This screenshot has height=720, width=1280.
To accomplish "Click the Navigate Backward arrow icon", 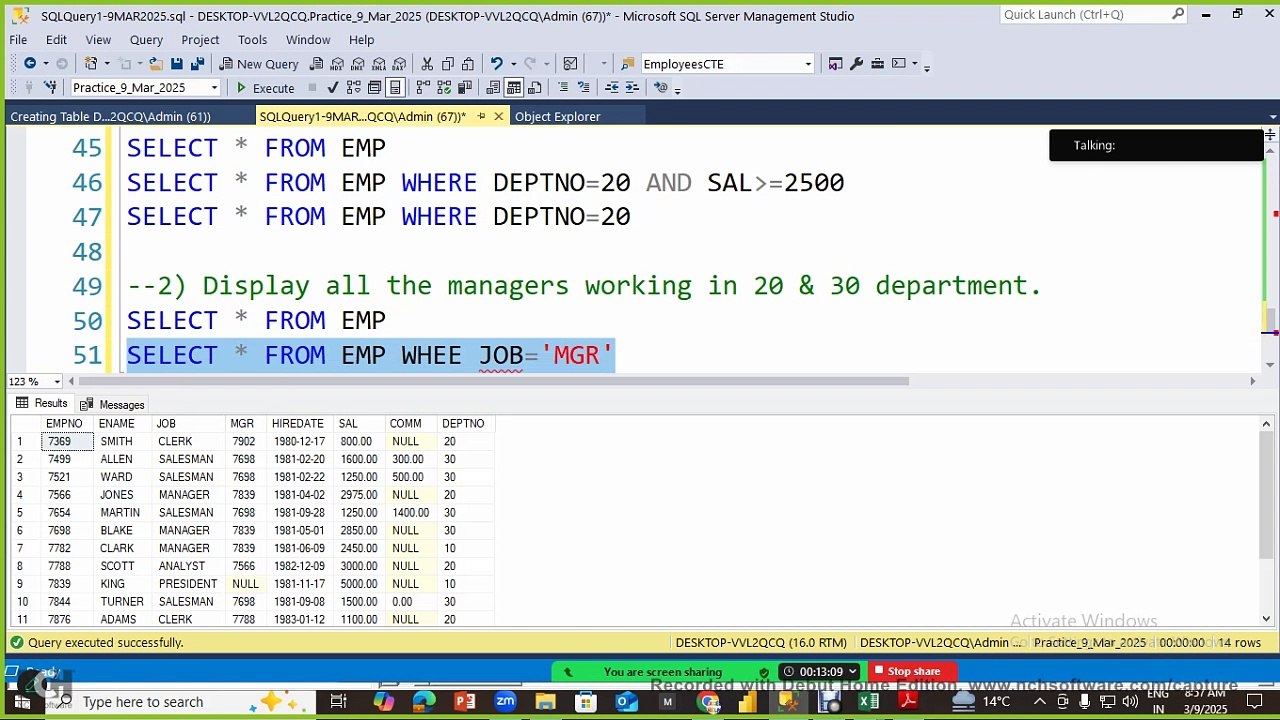I will [x=30, y=63].
